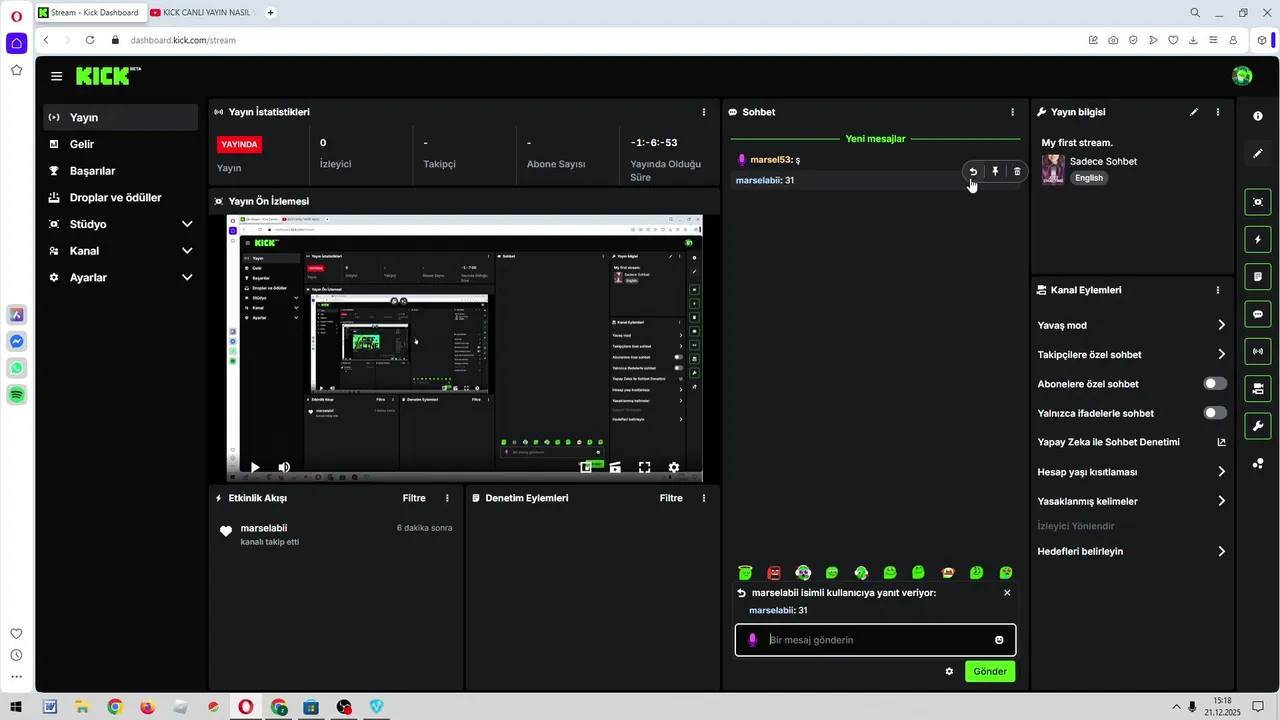This screenshot has height=720, width=1280.
Task: Open the hamburger menu next to KICK logo
Action: pyautogui.click(x=57, y=76)
